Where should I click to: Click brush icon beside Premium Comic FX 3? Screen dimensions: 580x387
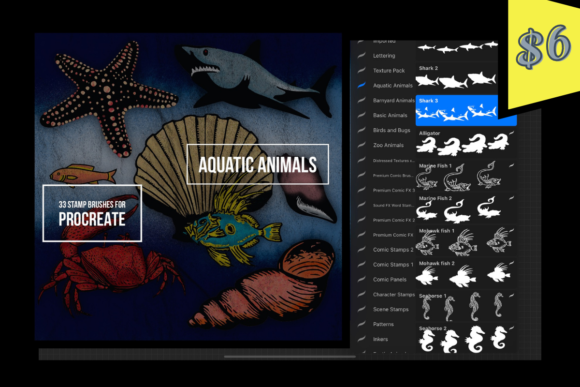361,190
